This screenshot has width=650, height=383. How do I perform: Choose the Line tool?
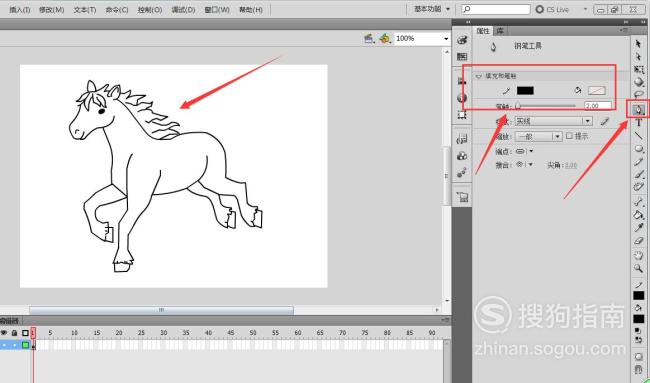pos(638,136)
